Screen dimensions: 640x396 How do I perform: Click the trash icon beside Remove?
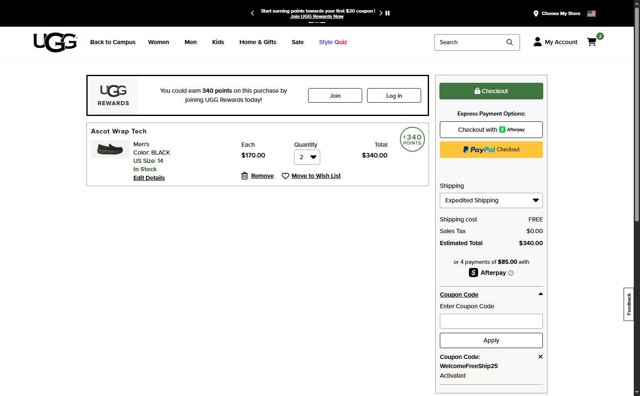244,176
